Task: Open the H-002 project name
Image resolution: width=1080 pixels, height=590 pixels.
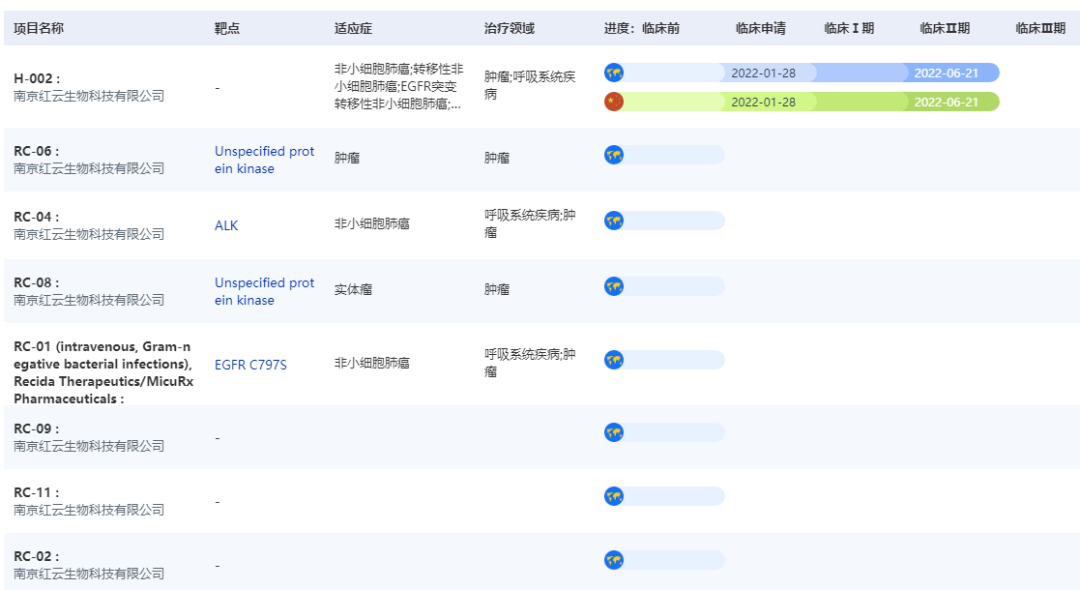Action: [x=37, y=78]
